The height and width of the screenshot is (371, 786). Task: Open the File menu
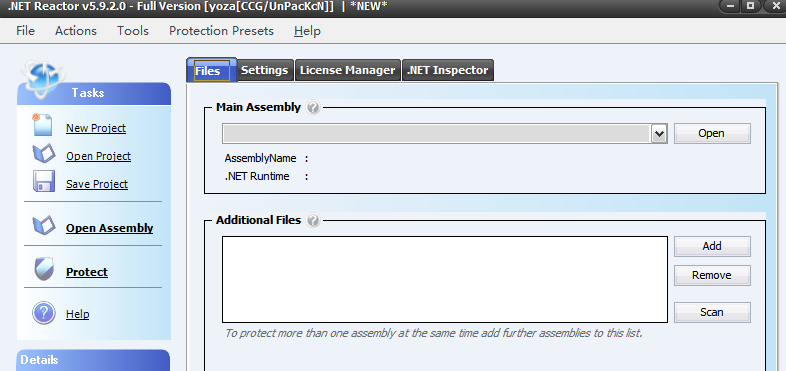(x=26, y=31)
